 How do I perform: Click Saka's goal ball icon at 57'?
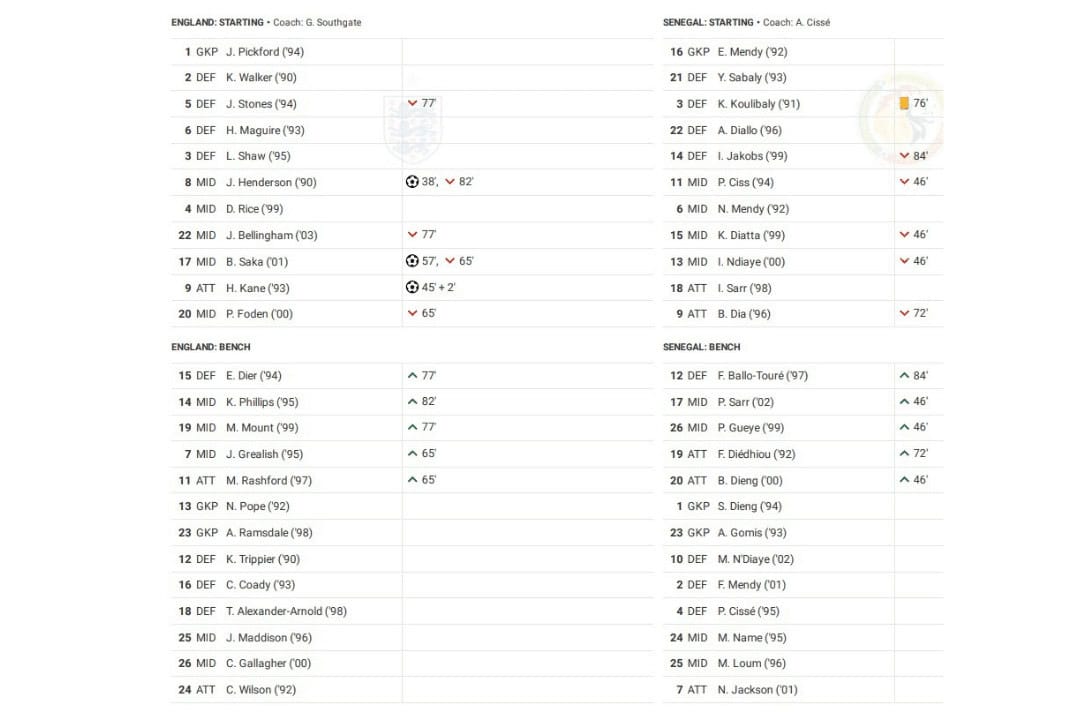(x=412, y=261)
